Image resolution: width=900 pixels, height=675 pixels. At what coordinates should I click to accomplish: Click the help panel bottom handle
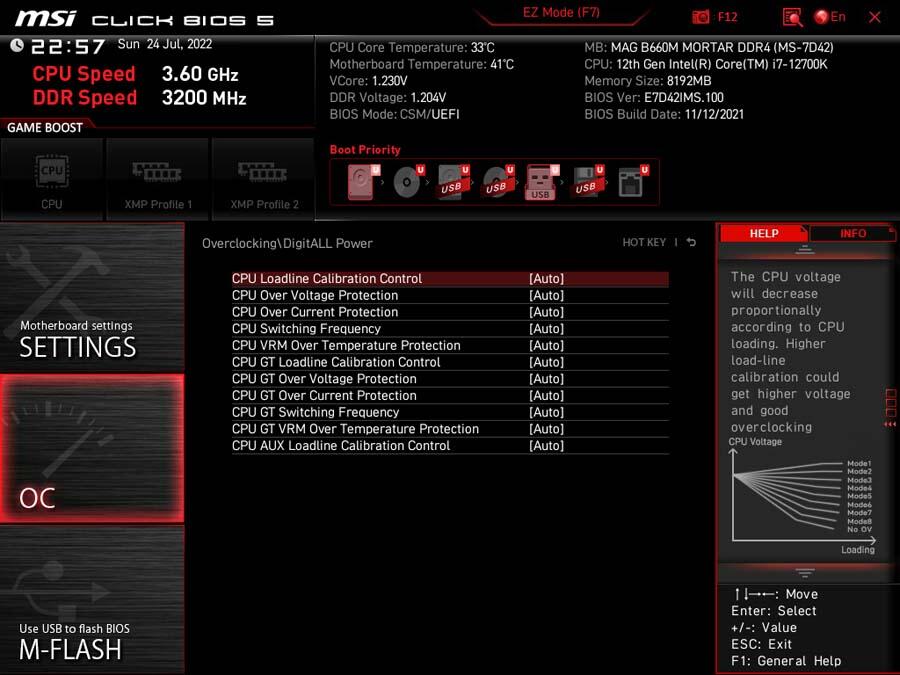(804, 572)
